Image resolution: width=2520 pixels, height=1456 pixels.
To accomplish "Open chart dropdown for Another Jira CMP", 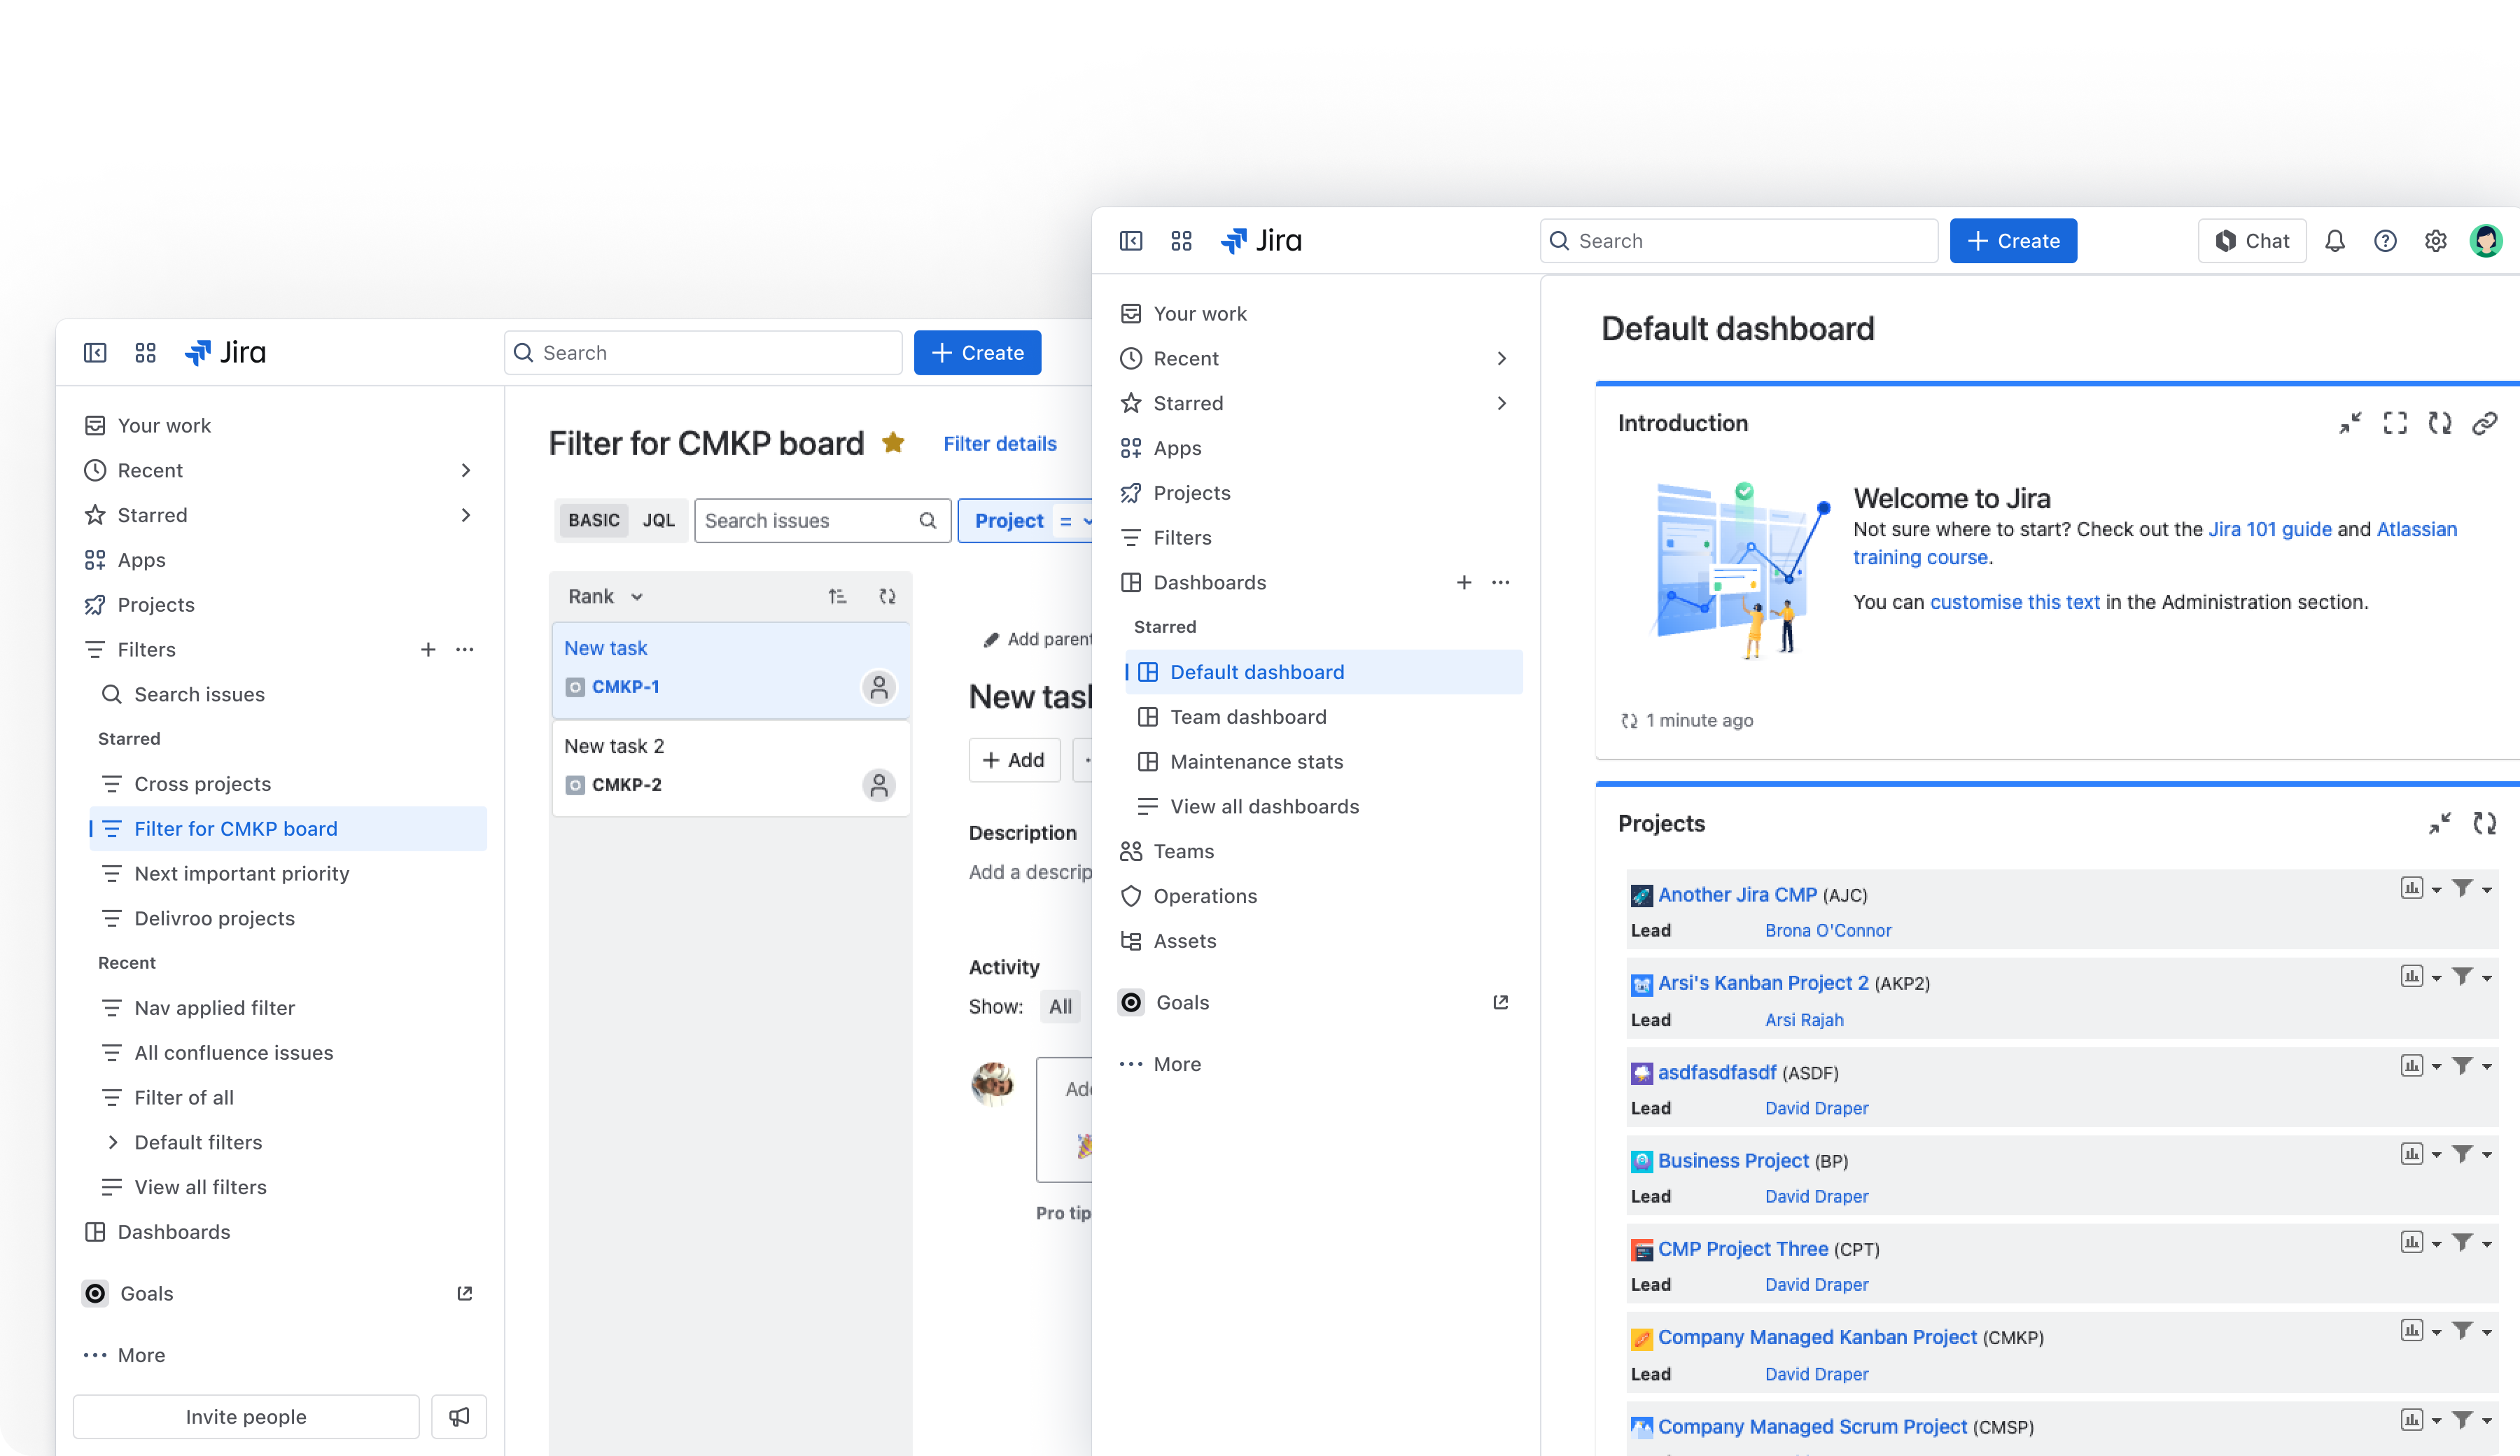I will [x=2421, y=888].
